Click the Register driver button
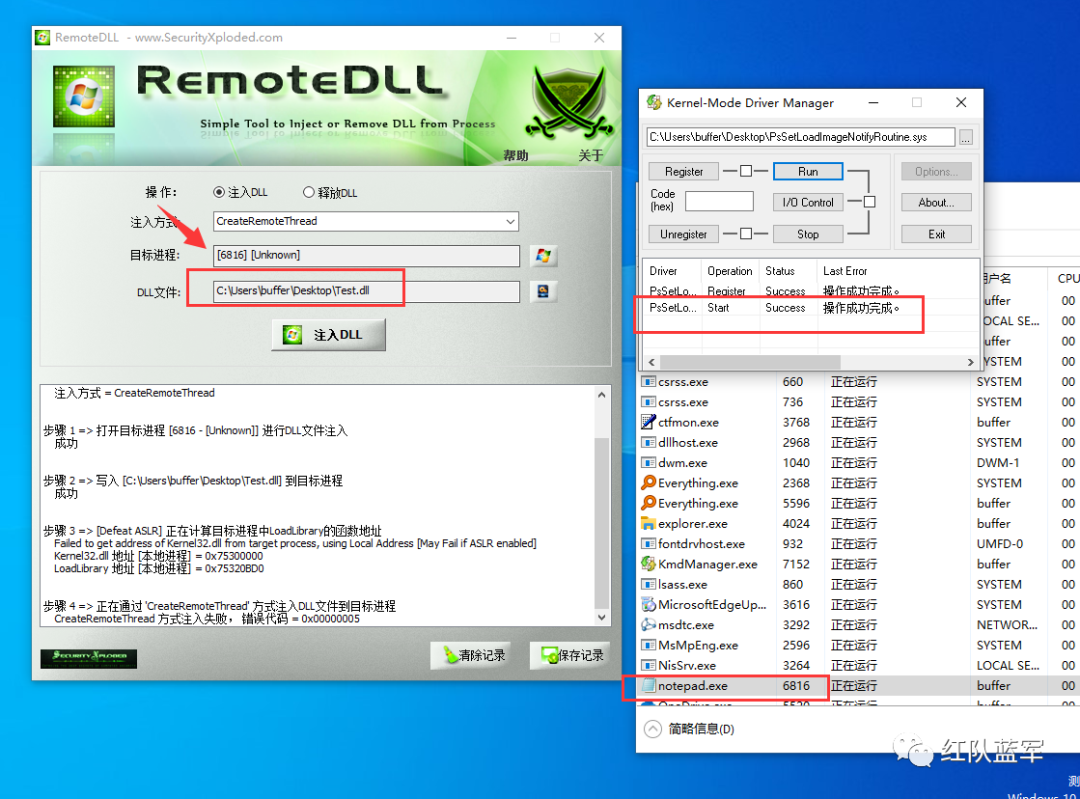 [x=684, y=172]
